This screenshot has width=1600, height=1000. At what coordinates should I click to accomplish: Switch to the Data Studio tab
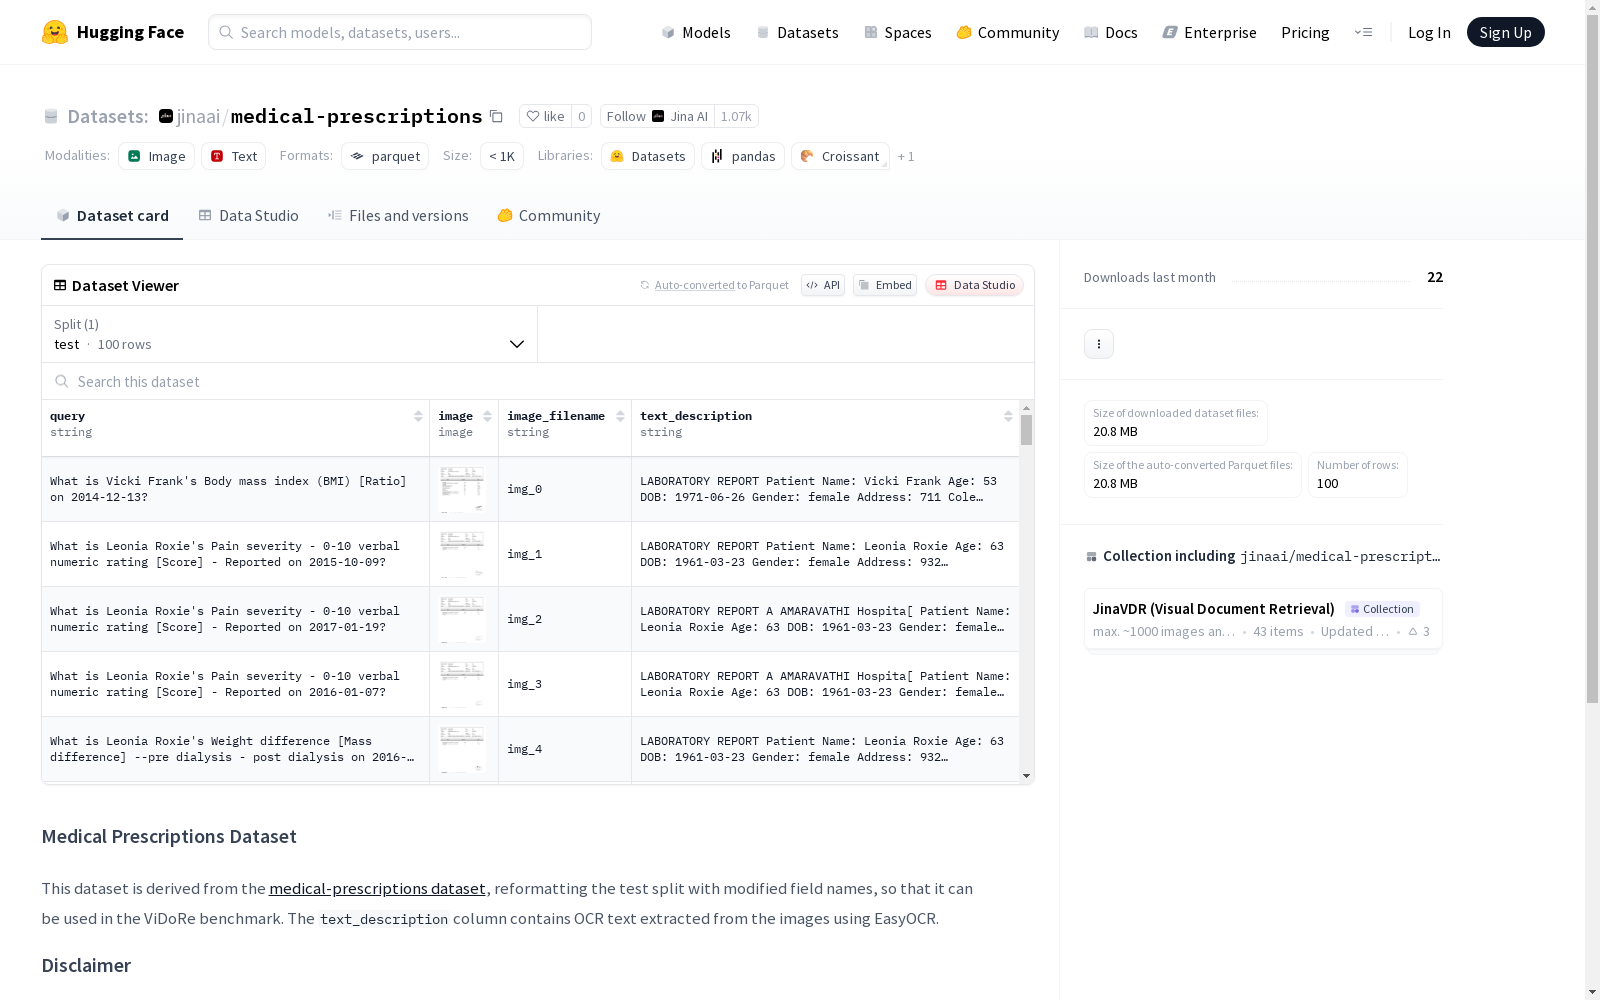pos(249,215)
